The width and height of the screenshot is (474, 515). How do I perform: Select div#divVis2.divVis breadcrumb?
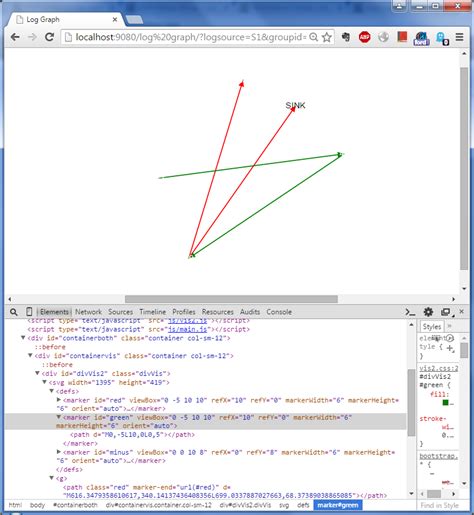[245, 505]
